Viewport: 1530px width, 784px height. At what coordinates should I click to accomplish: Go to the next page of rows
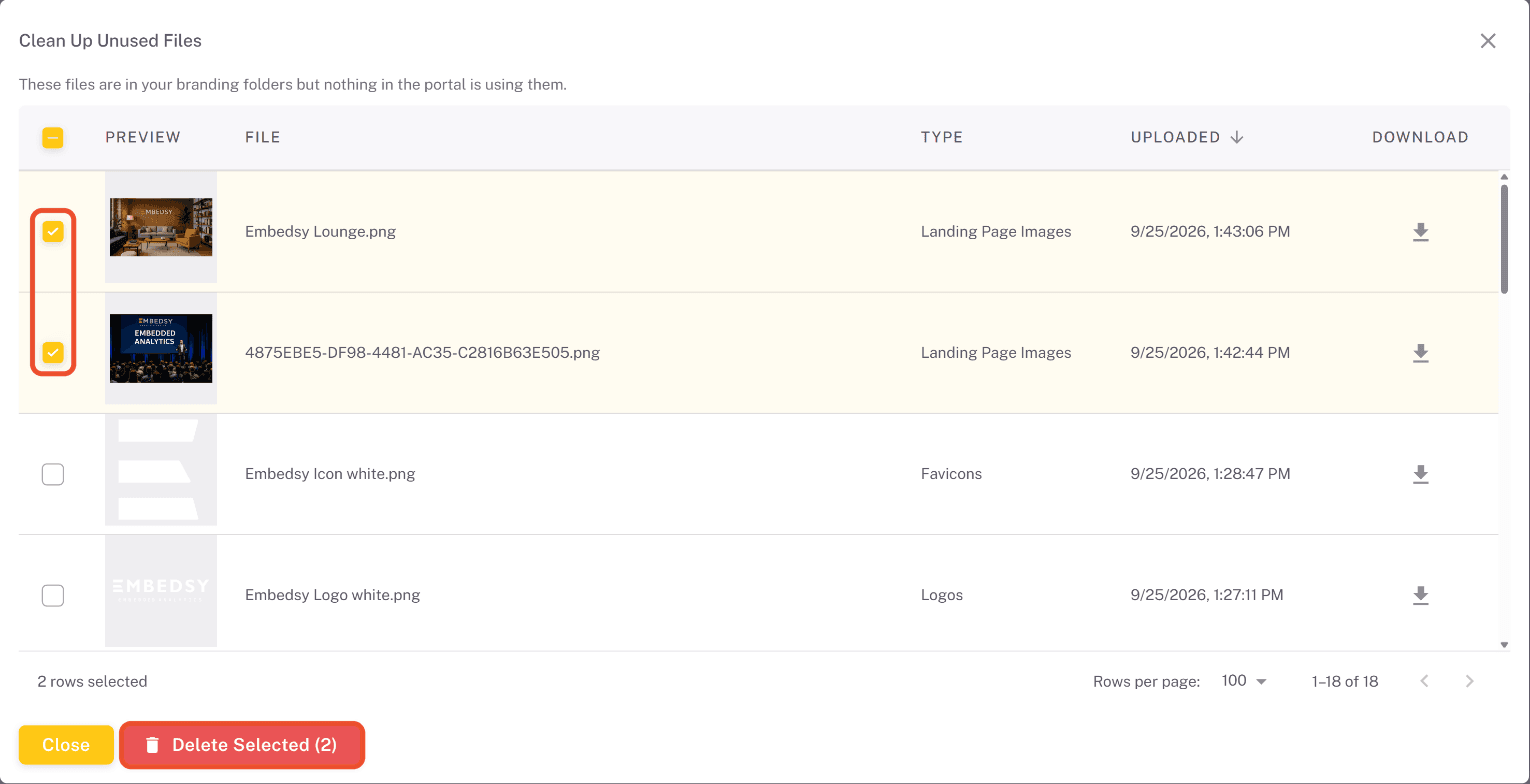pyautogui.click(x=1469, y=681)
